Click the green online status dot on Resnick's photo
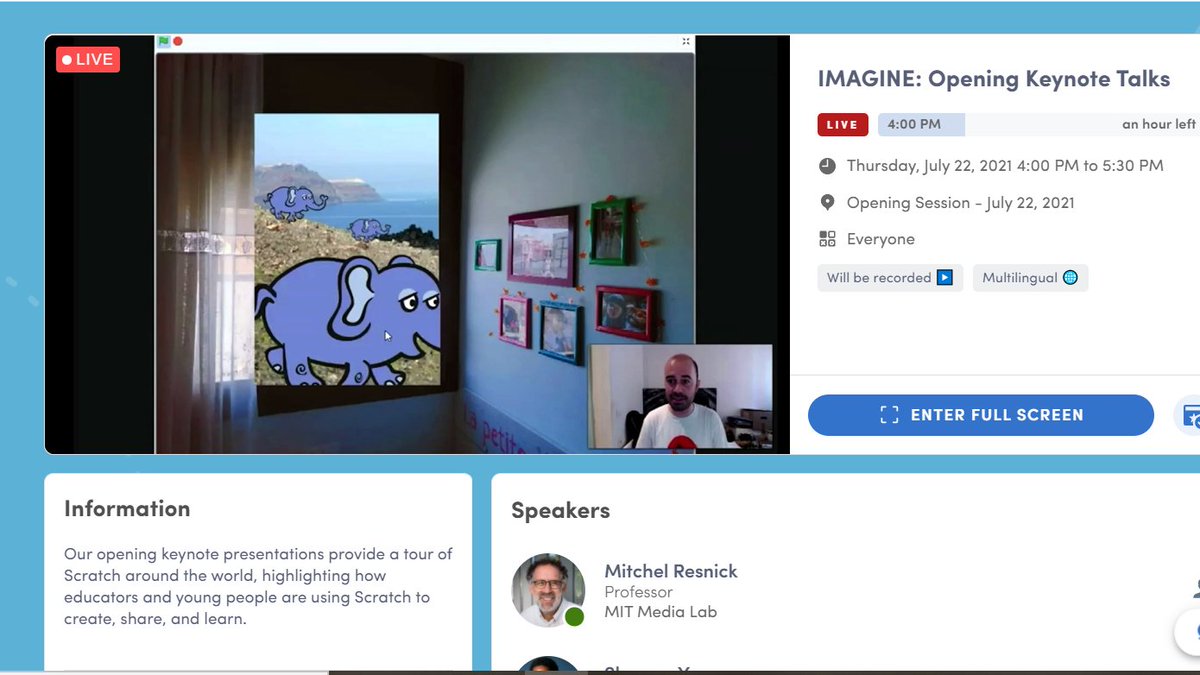The image size is (1200, 675). 574,617
